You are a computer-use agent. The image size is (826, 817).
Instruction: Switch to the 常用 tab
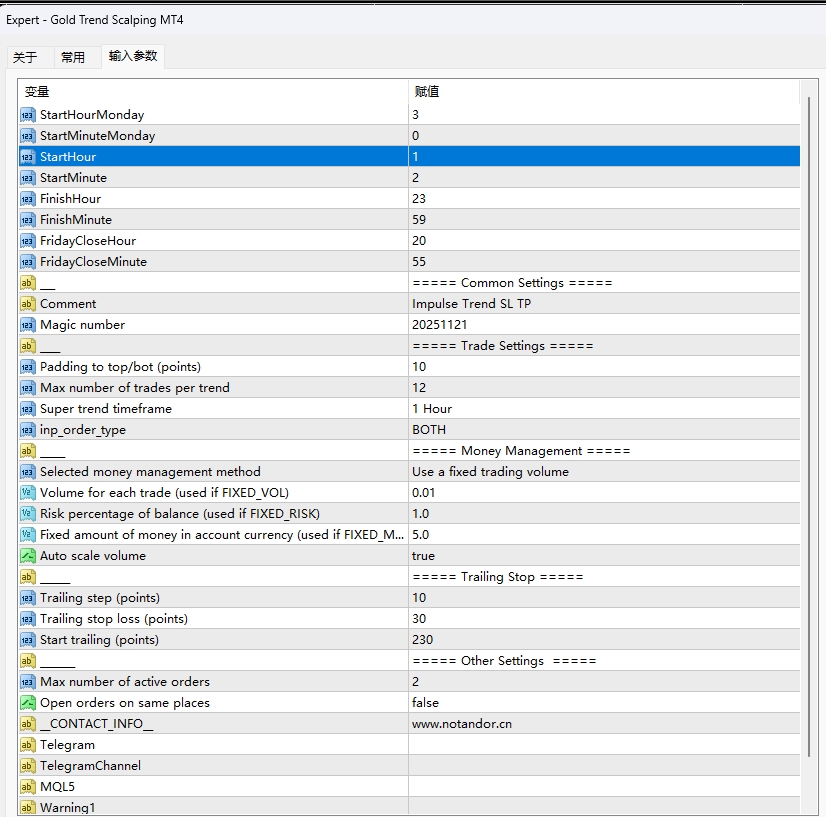pos(73,58)
